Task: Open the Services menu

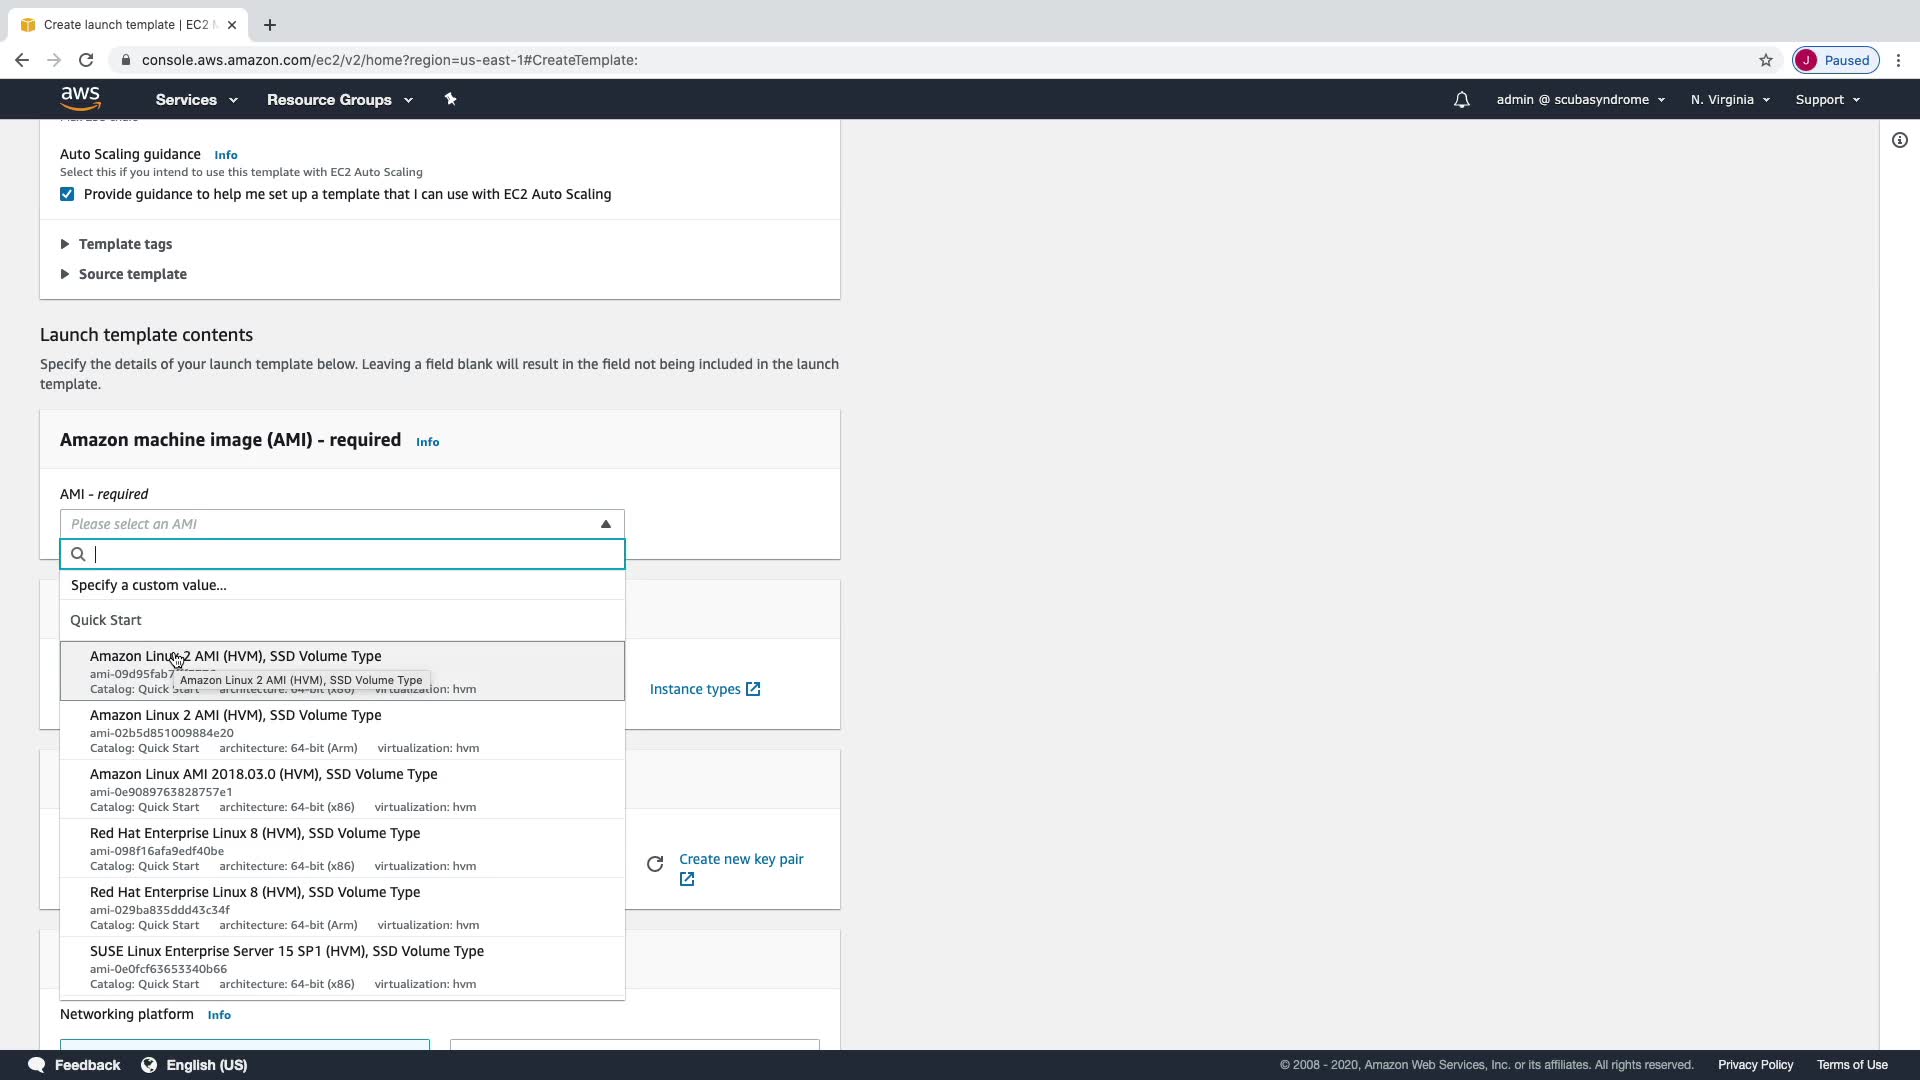Action: 196,100
